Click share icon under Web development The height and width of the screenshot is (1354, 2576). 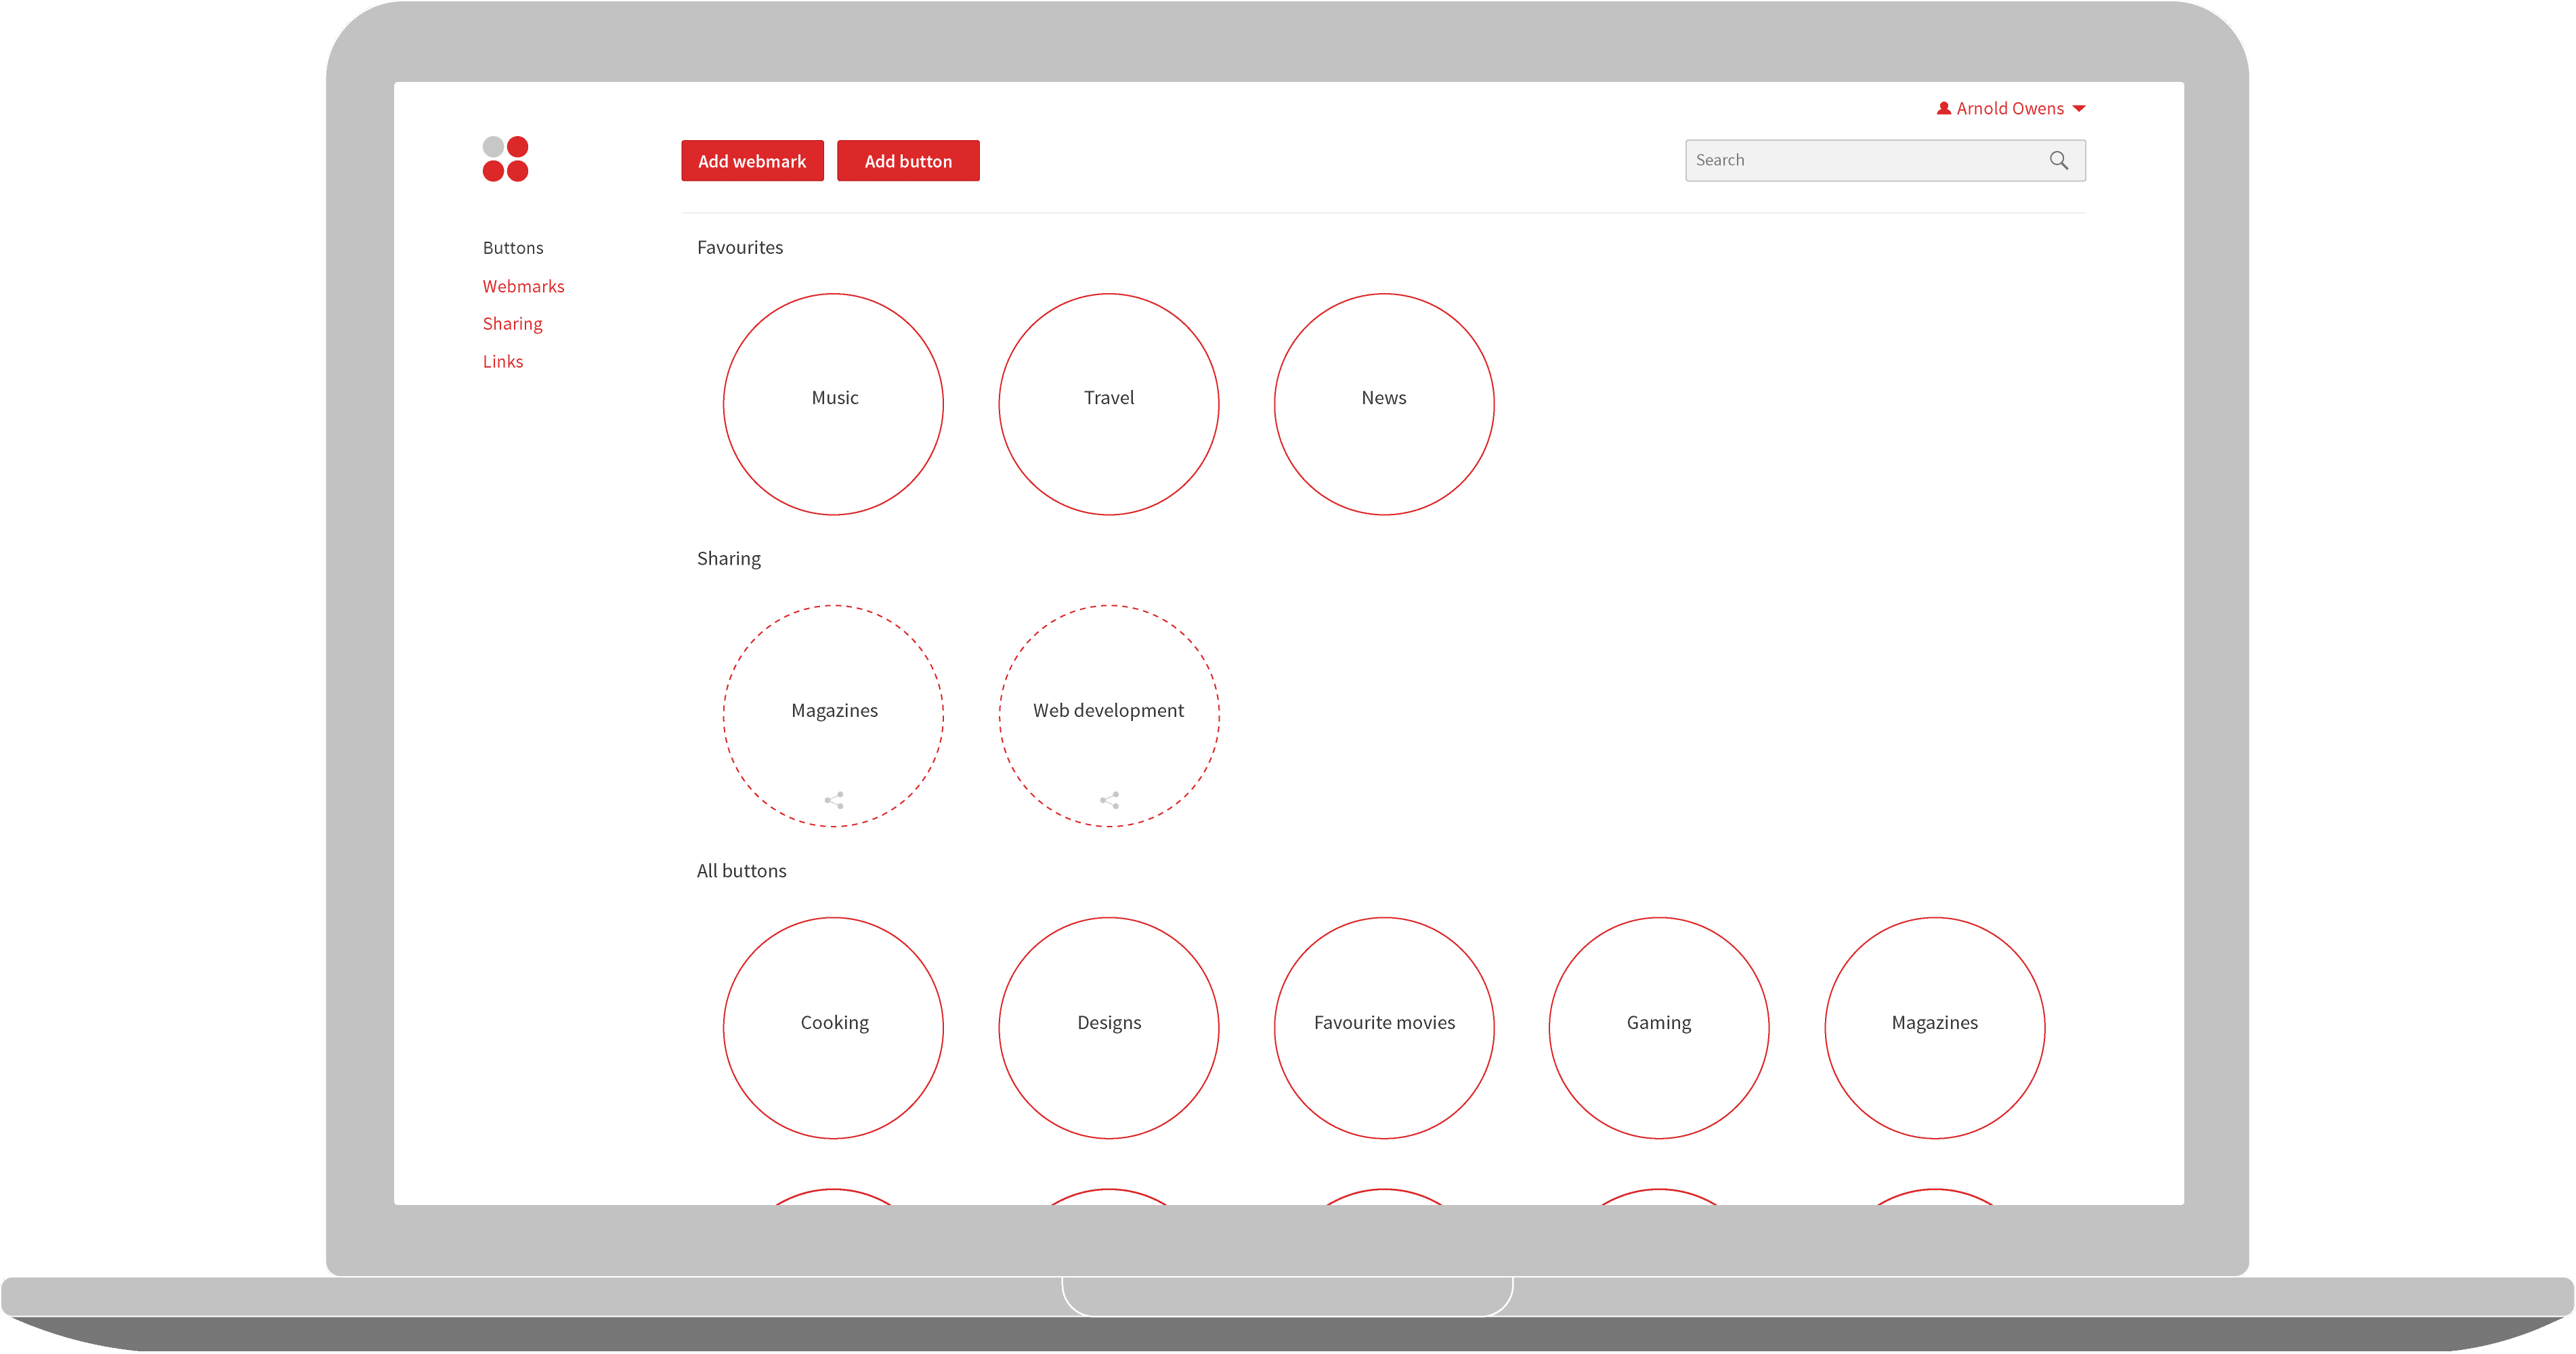[x=1109, y=800]
